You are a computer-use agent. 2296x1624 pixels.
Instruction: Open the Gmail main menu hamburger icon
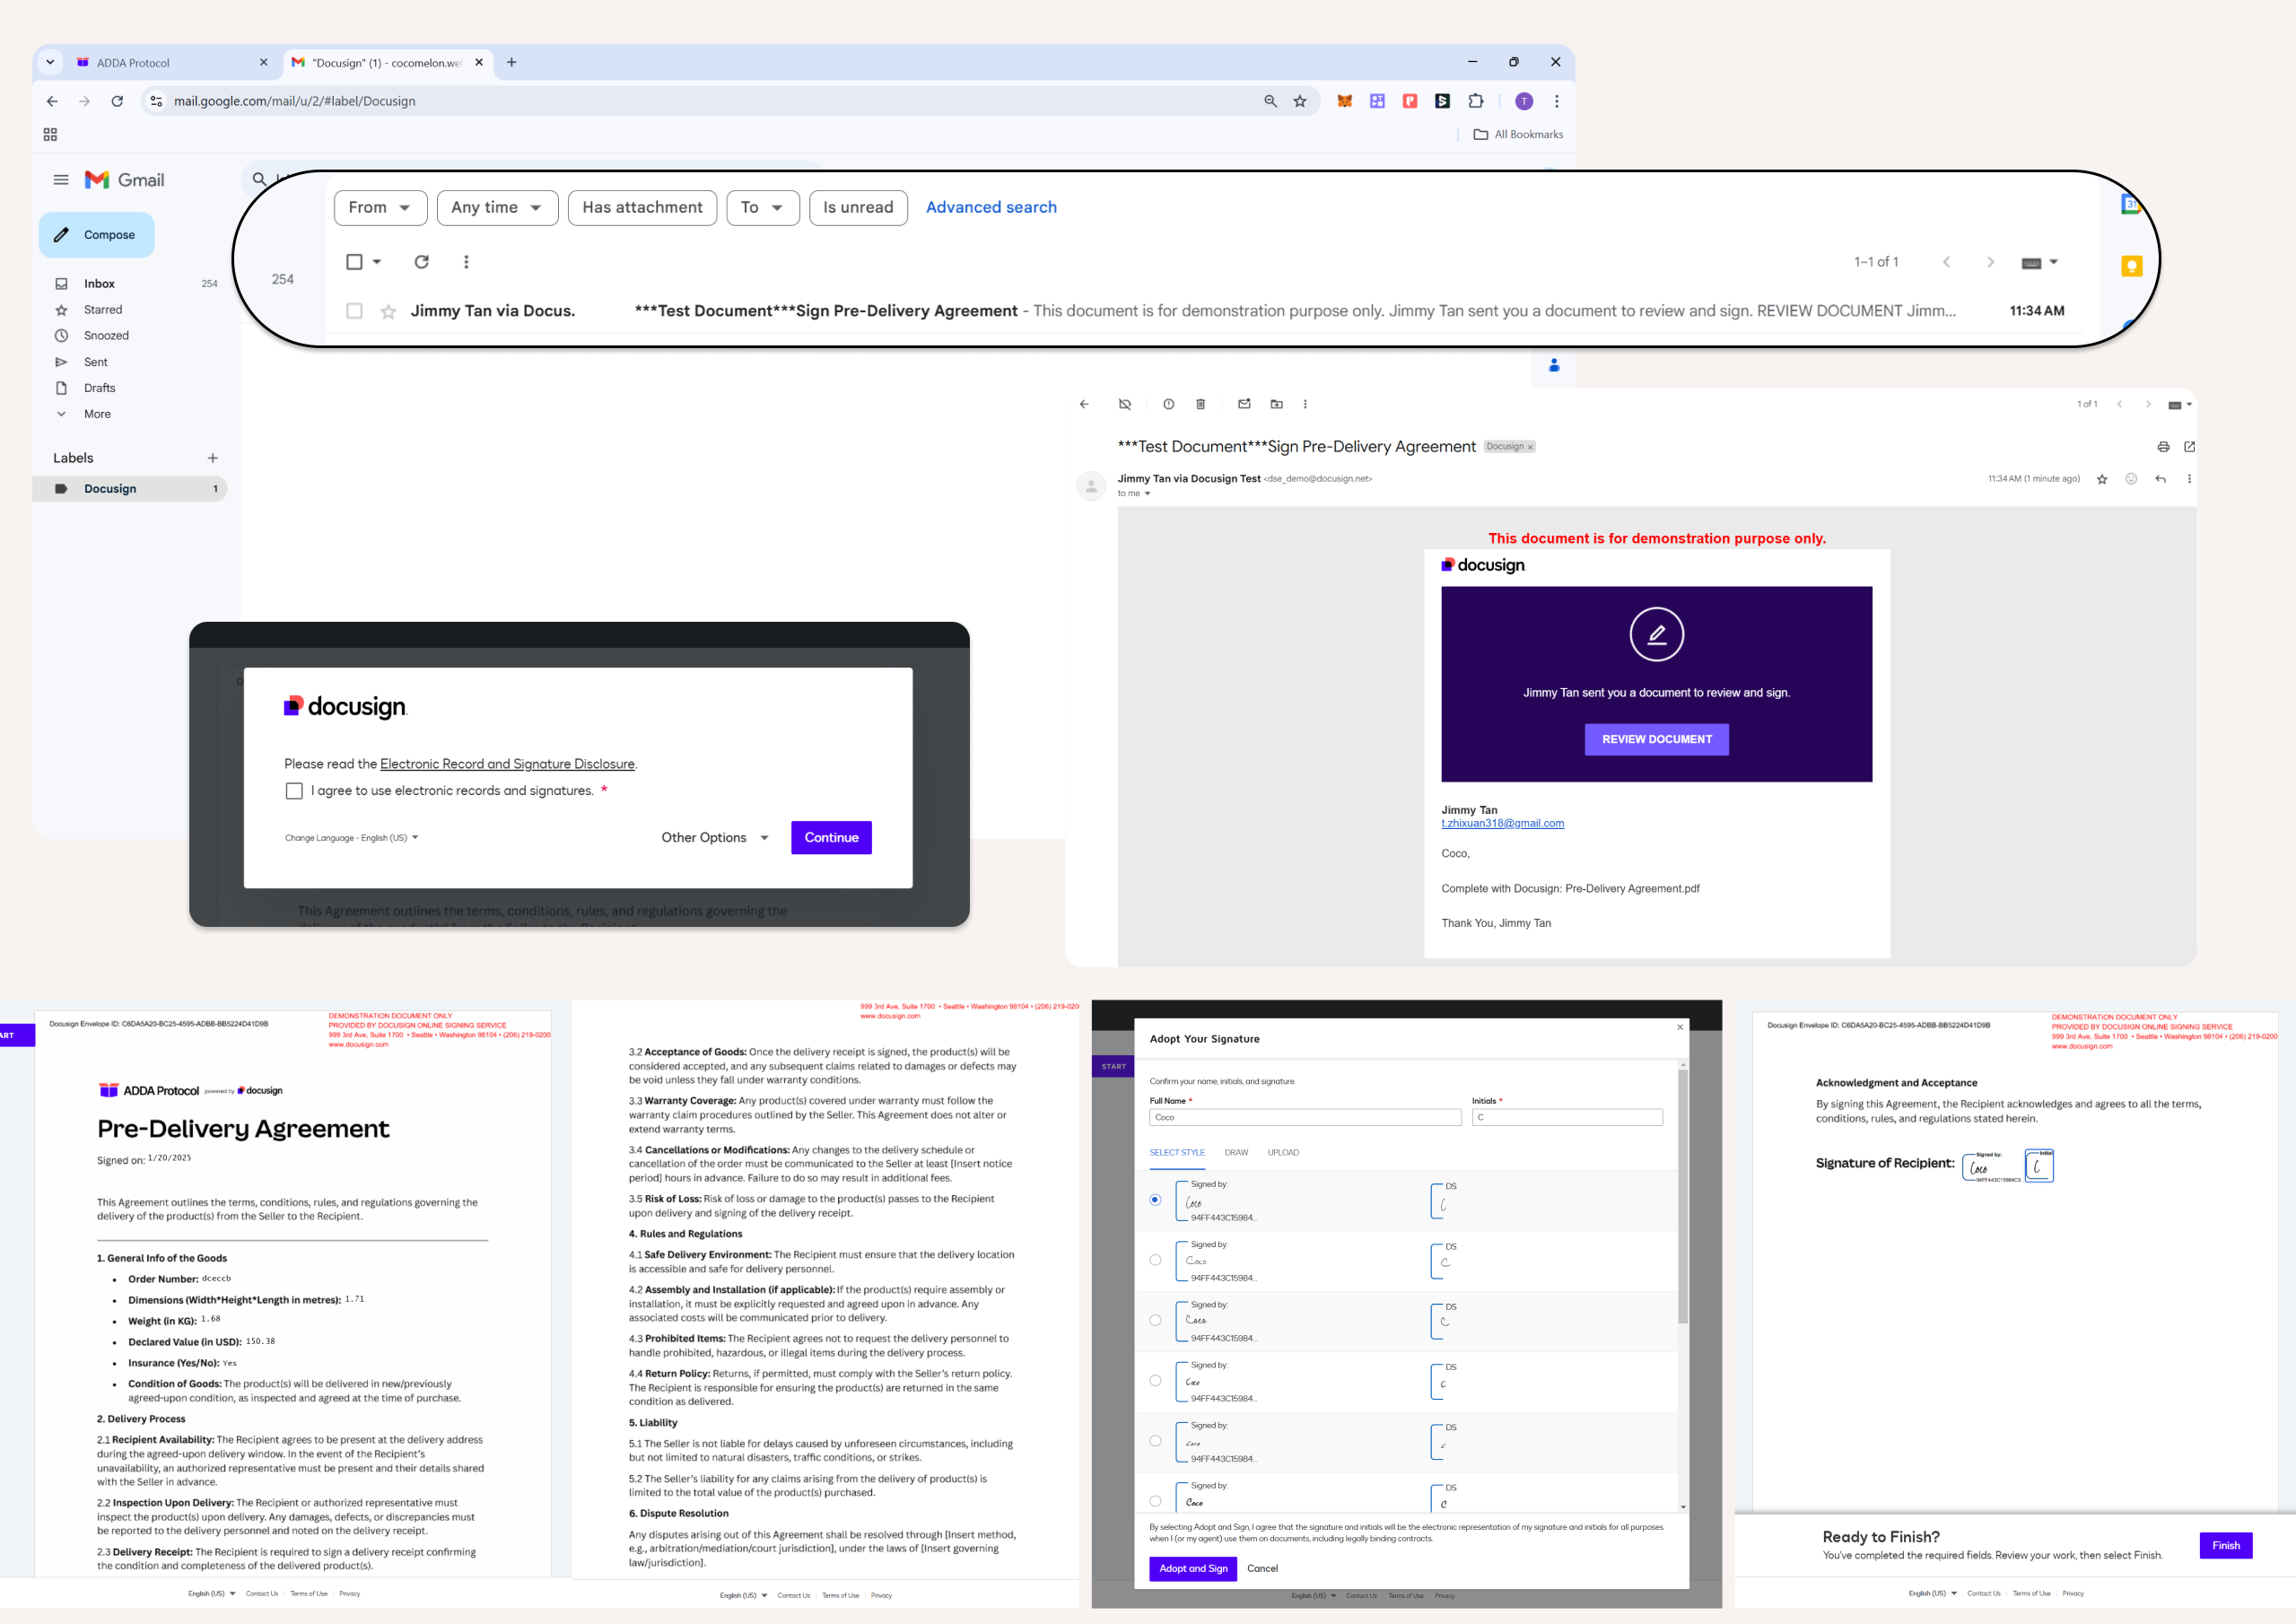point(61,180)
